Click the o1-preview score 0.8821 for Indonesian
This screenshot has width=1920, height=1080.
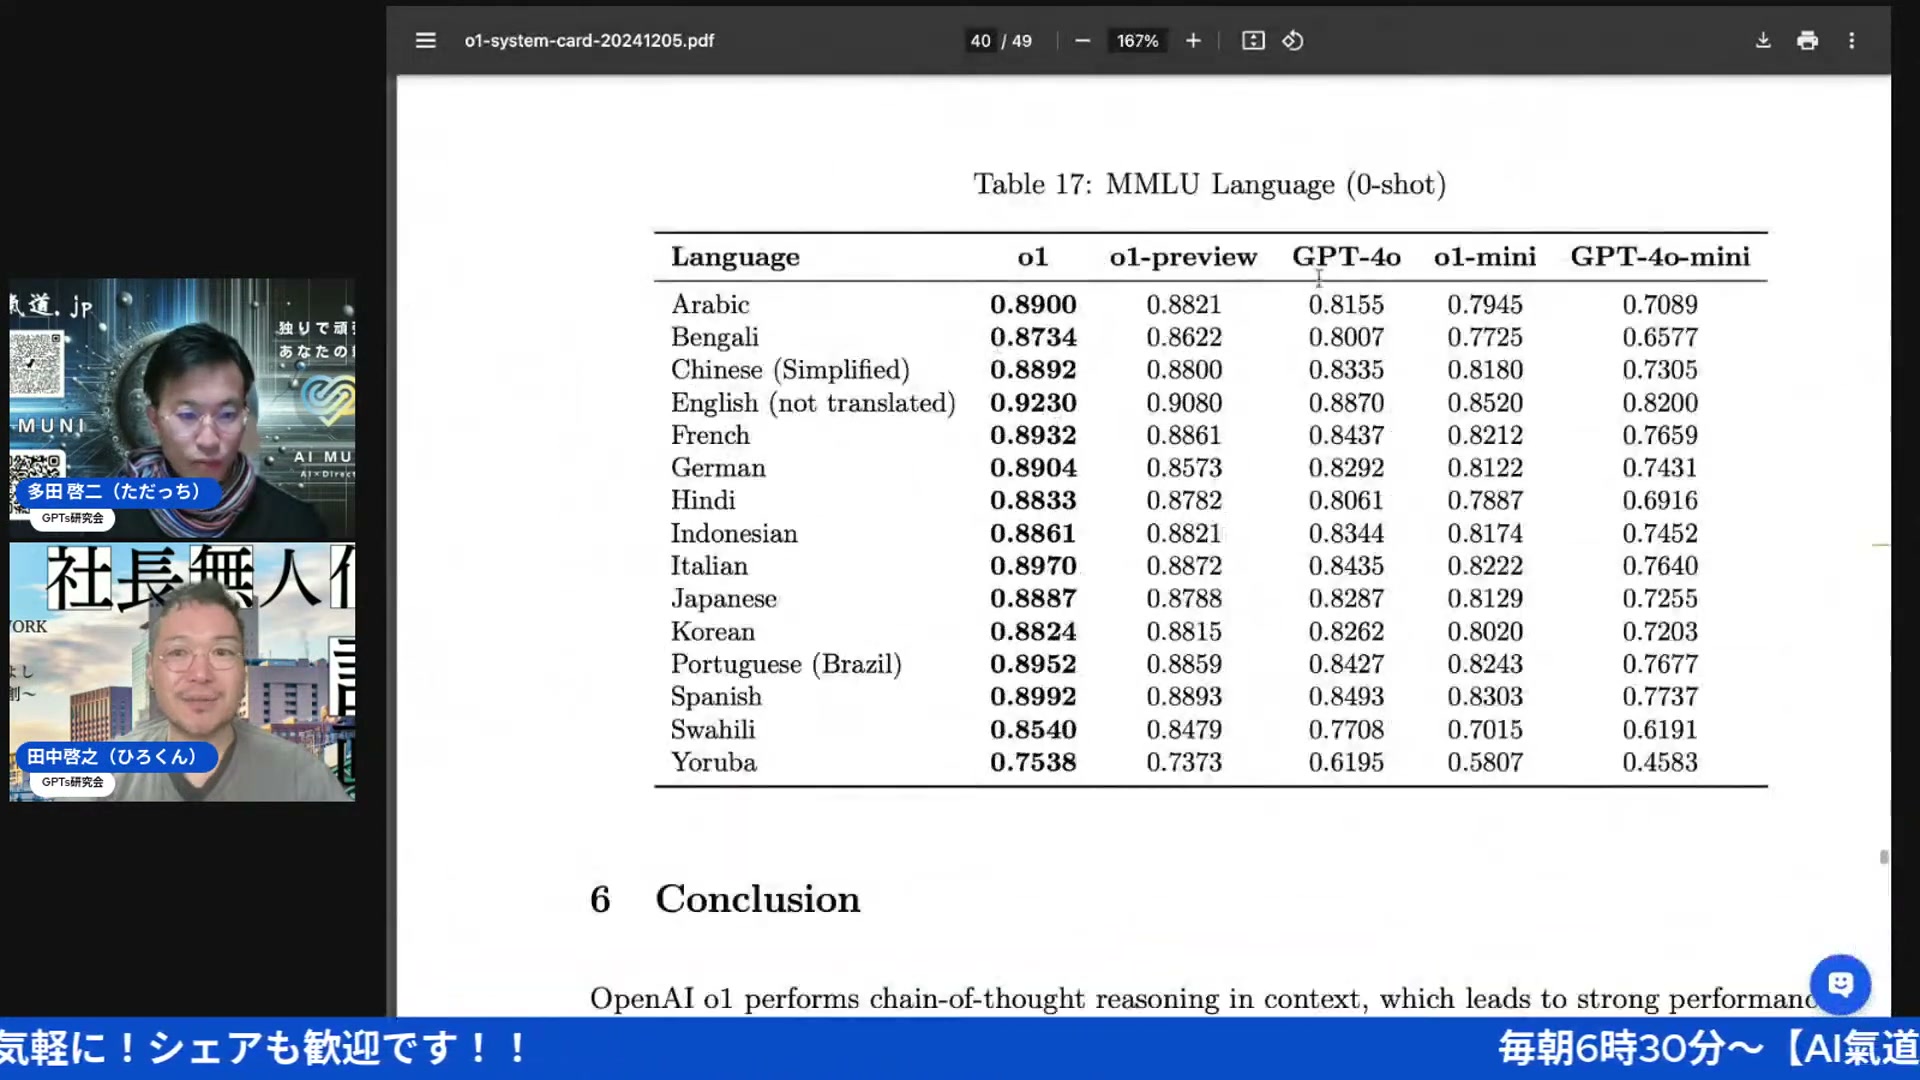1184,533
